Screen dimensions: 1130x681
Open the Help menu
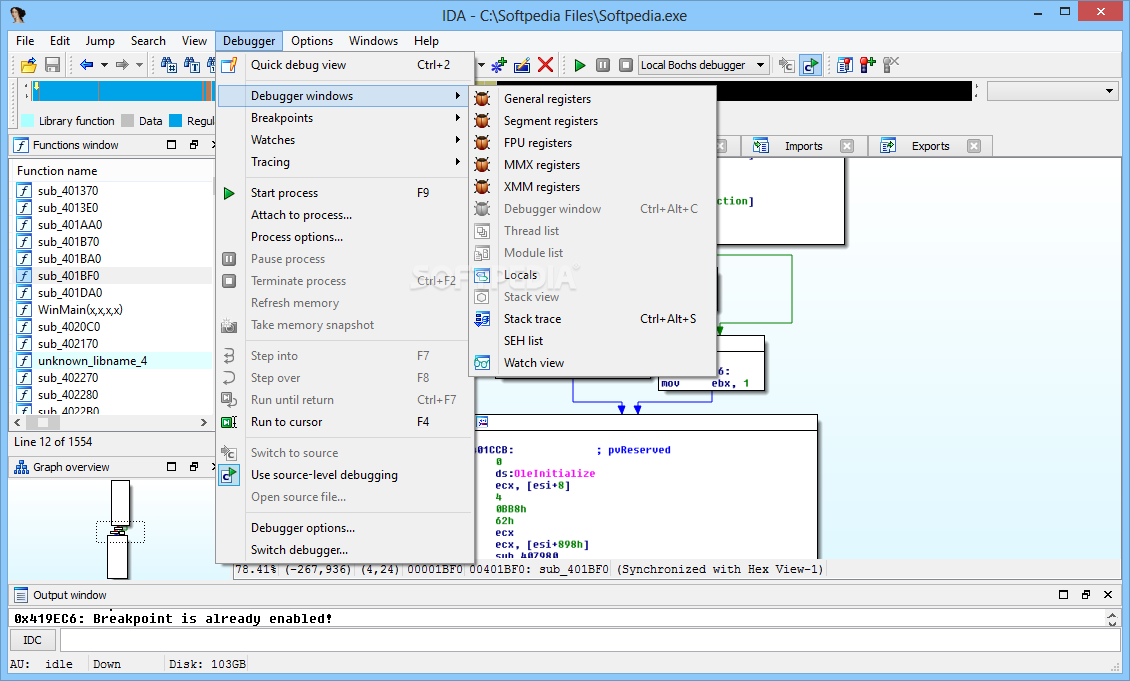click(x=426, y=41)
